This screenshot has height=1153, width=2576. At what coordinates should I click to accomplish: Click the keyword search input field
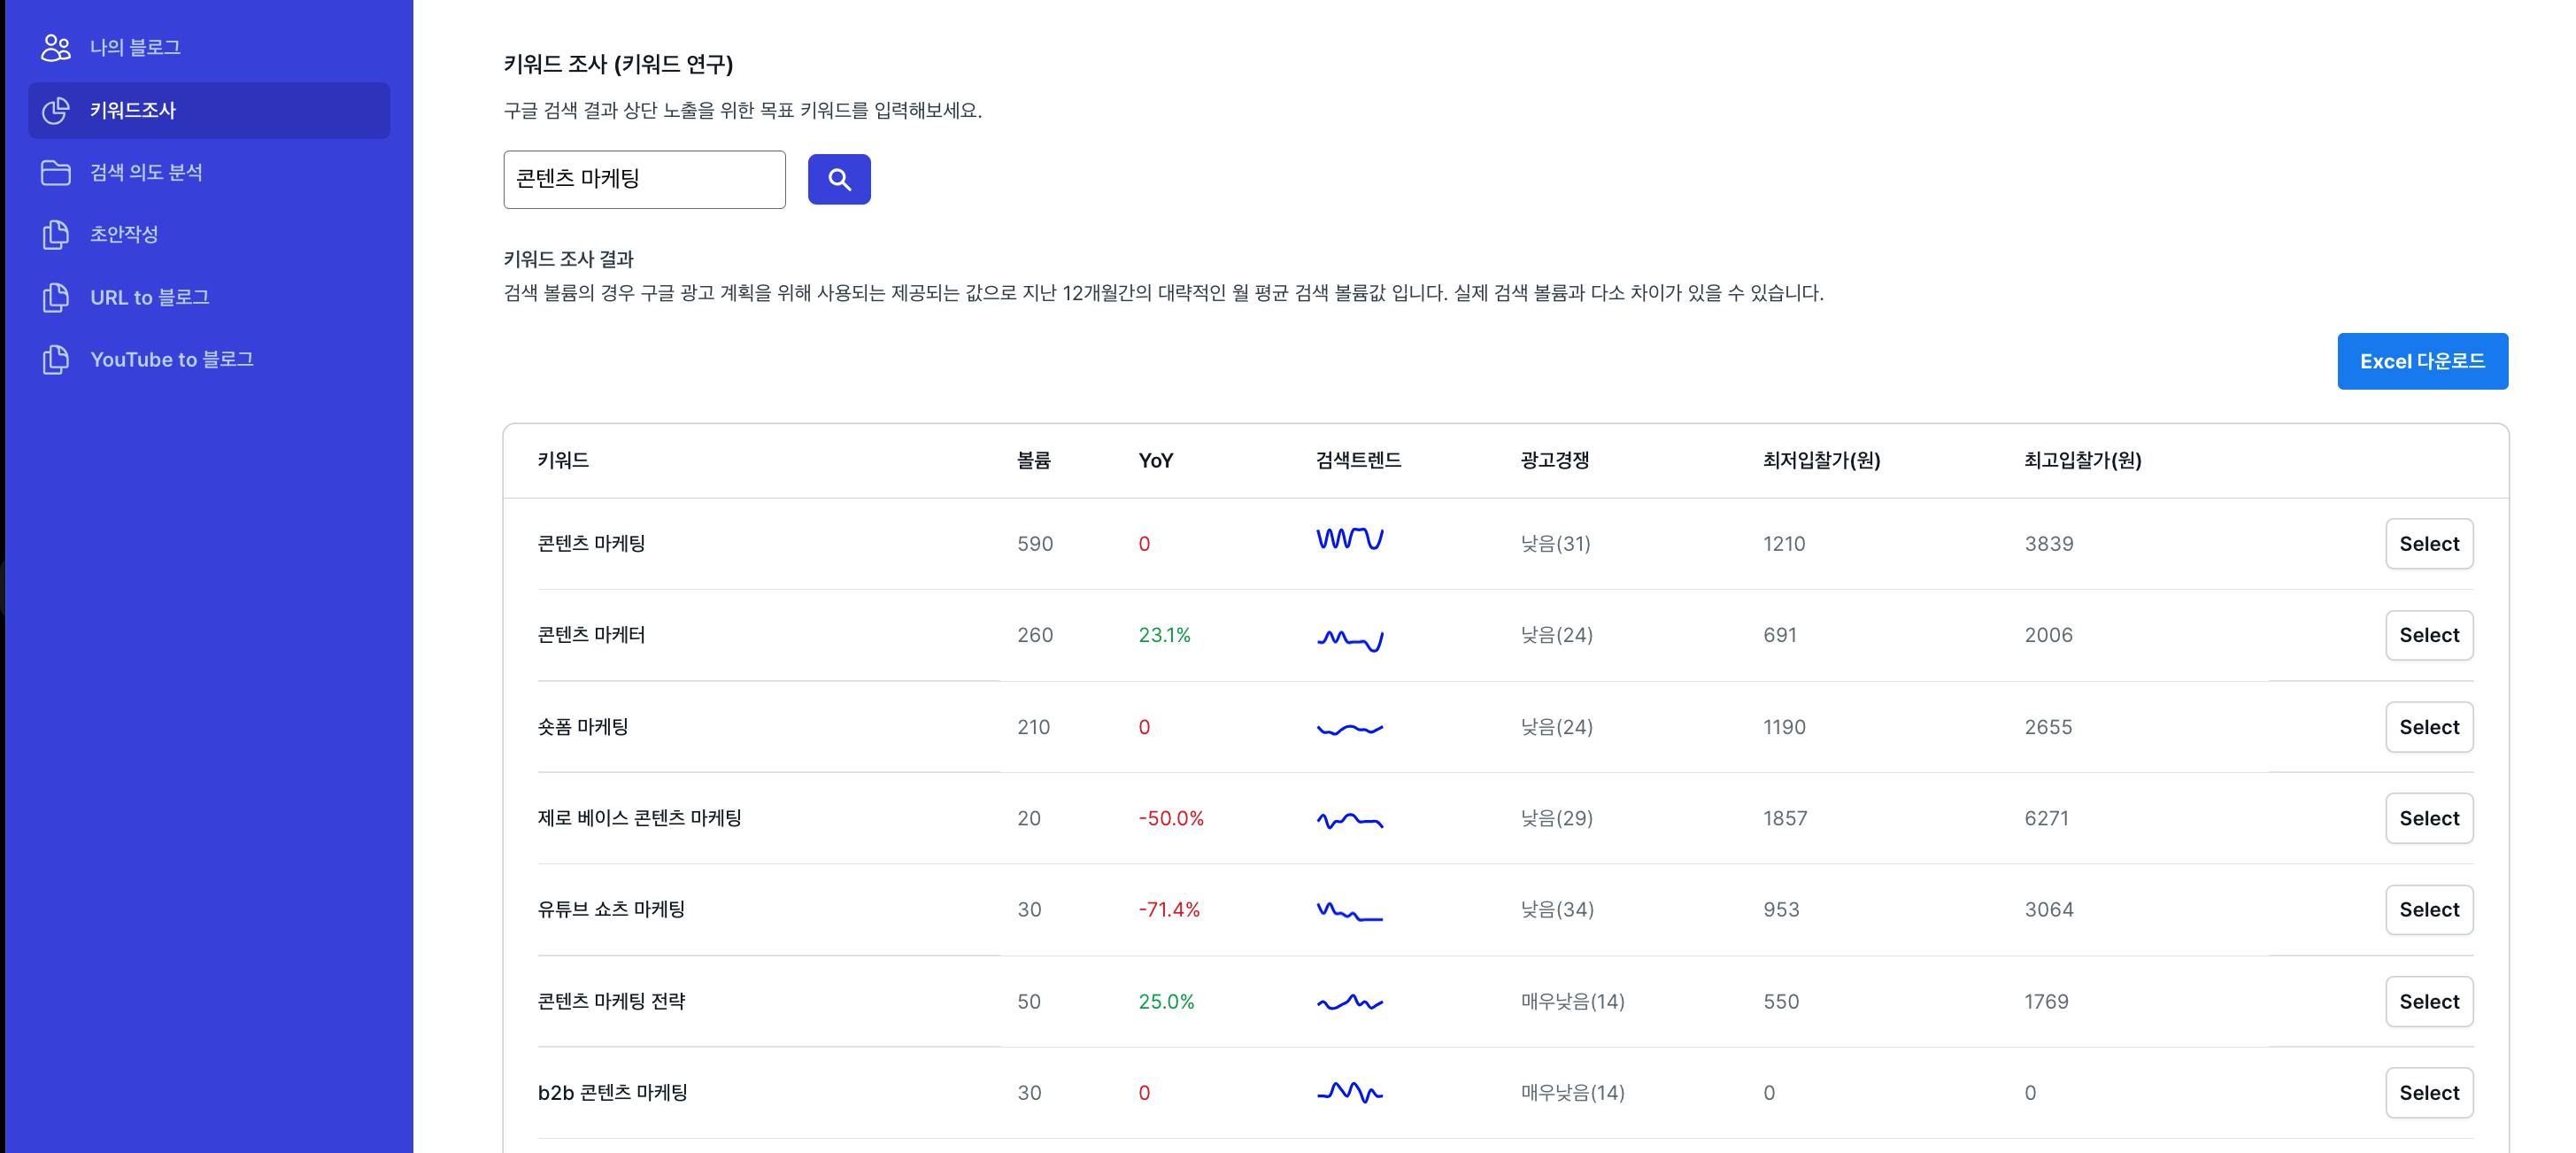point(644,179)
